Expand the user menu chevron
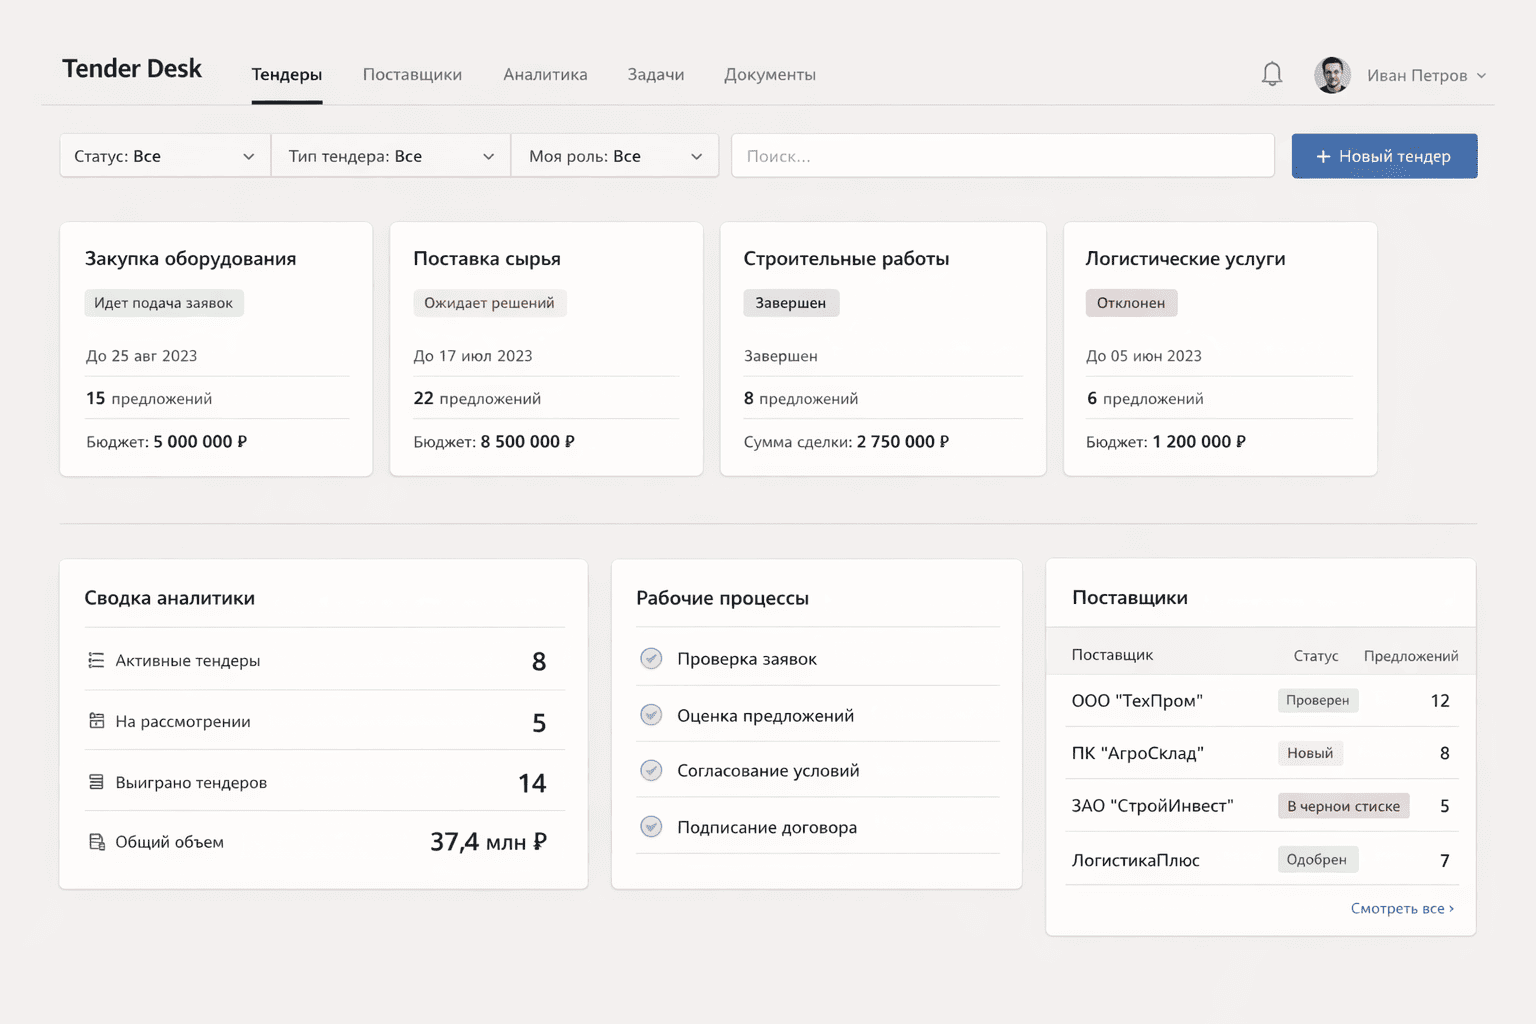The width and height of the screenshot is (1536, 1024). (1481, 76)
